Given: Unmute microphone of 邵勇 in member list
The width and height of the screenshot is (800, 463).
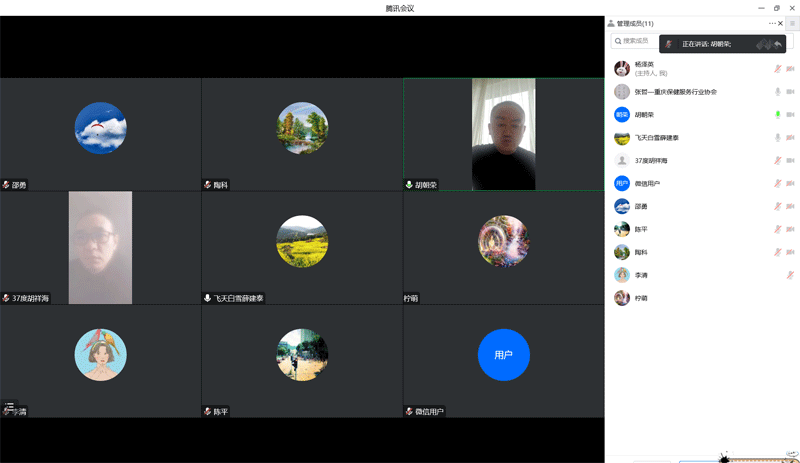Looking at the screenshot, I should pyautogui.click(x=778, y=206).
